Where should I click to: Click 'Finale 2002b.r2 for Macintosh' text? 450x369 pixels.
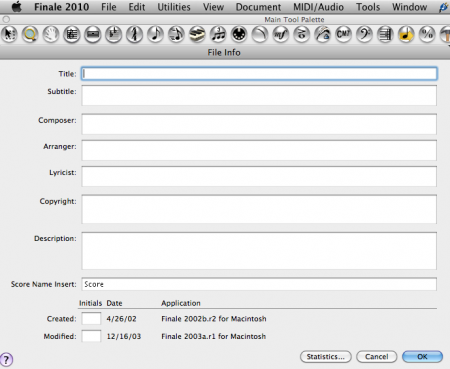click(x=214, y=319)
